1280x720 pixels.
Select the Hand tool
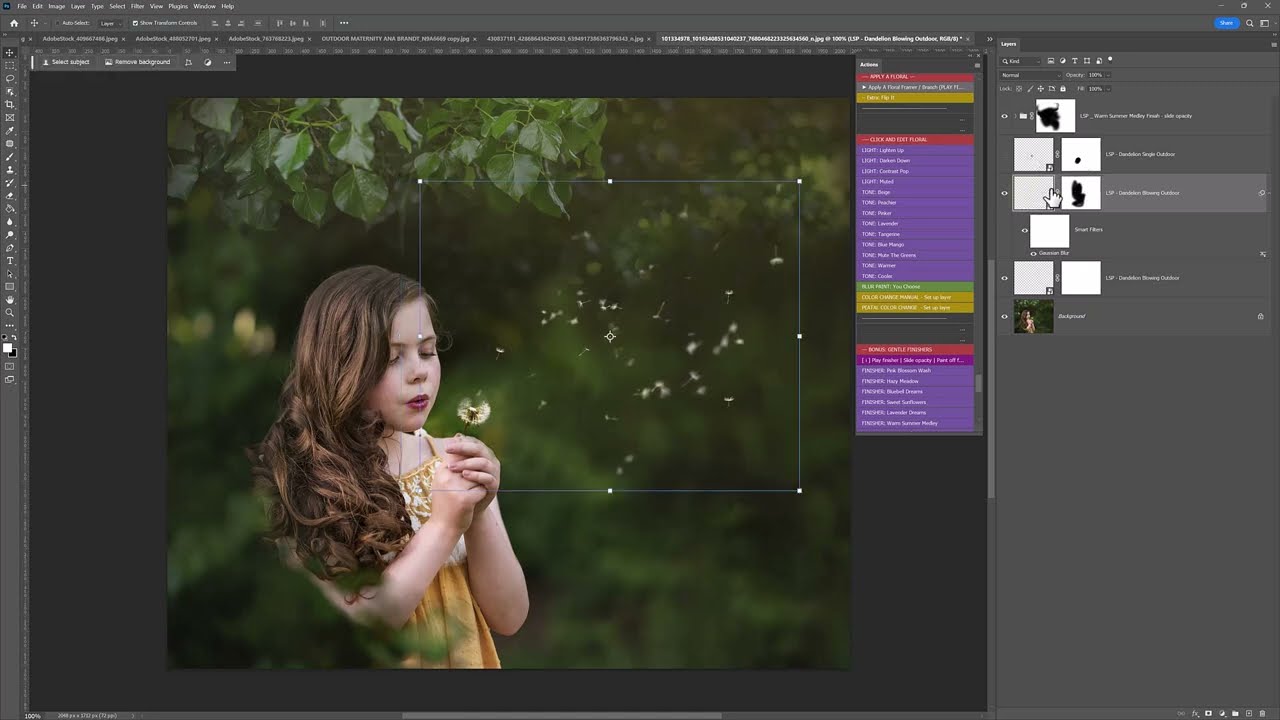pyautogui.click(x=10, y=300)
